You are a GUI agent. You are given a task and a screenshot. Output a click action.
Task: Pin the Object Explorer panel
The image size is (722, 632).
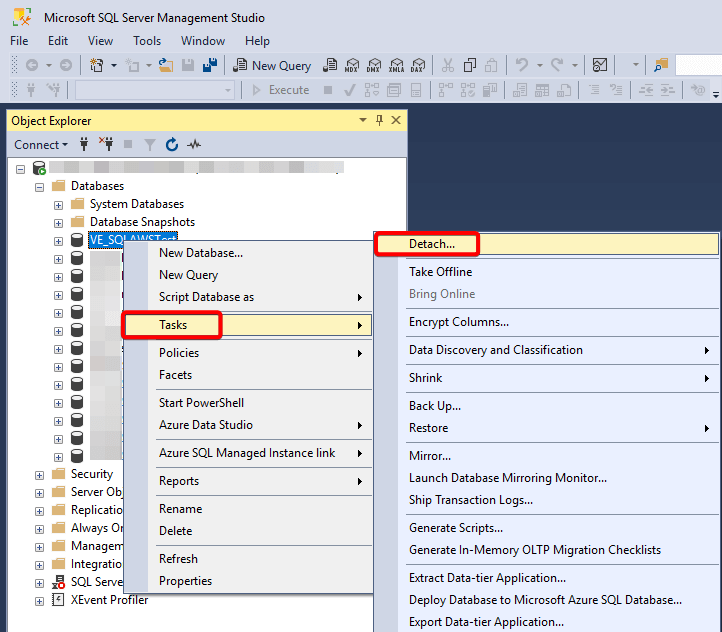379,121
